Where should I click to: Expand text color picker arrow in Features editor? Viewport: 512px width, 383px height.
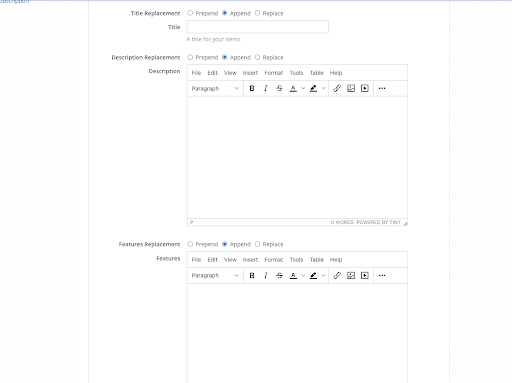[x=303, y=275]
